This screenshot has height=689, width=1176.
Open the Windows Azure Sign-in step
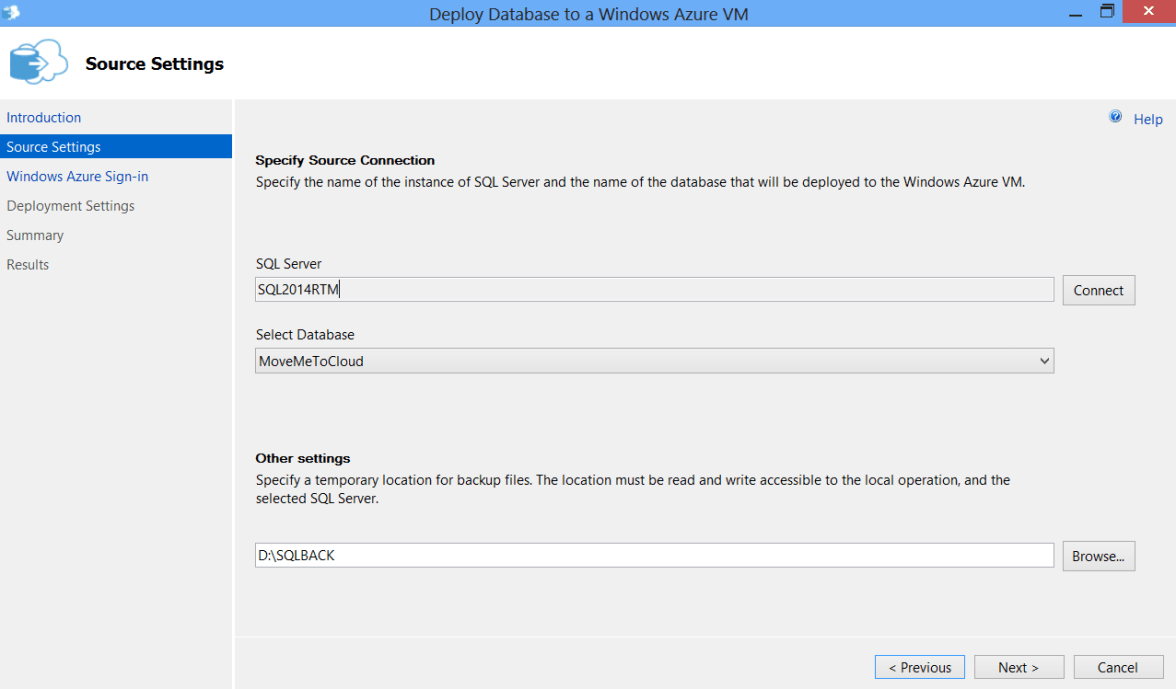pos(77,176)
